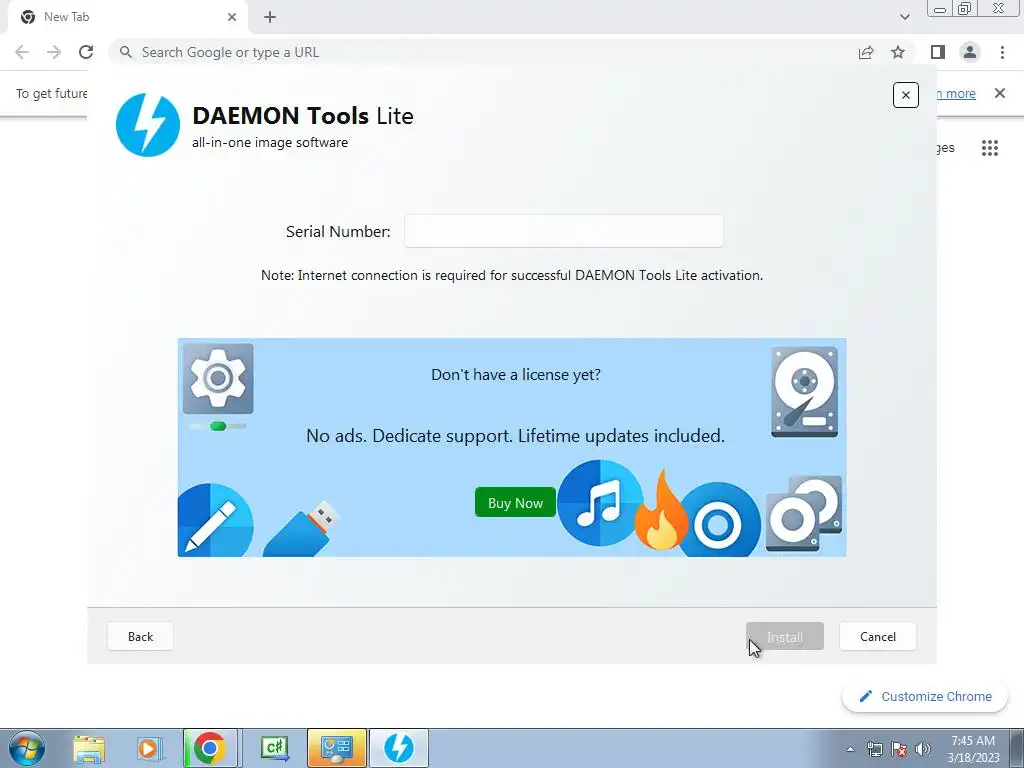Select the New Tab browser tab
The height and width of the screenshot is (768, 1024).
tap(127, 17)
